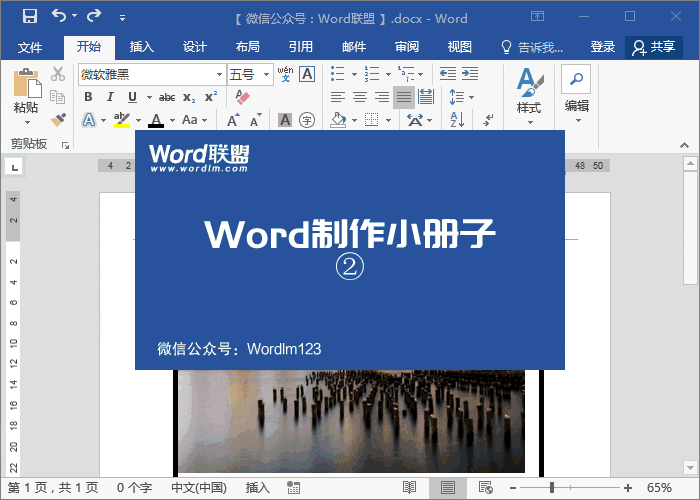Screen dimensions: 700x500
Task: Undo the last action
Action: [x=59, y=16]
